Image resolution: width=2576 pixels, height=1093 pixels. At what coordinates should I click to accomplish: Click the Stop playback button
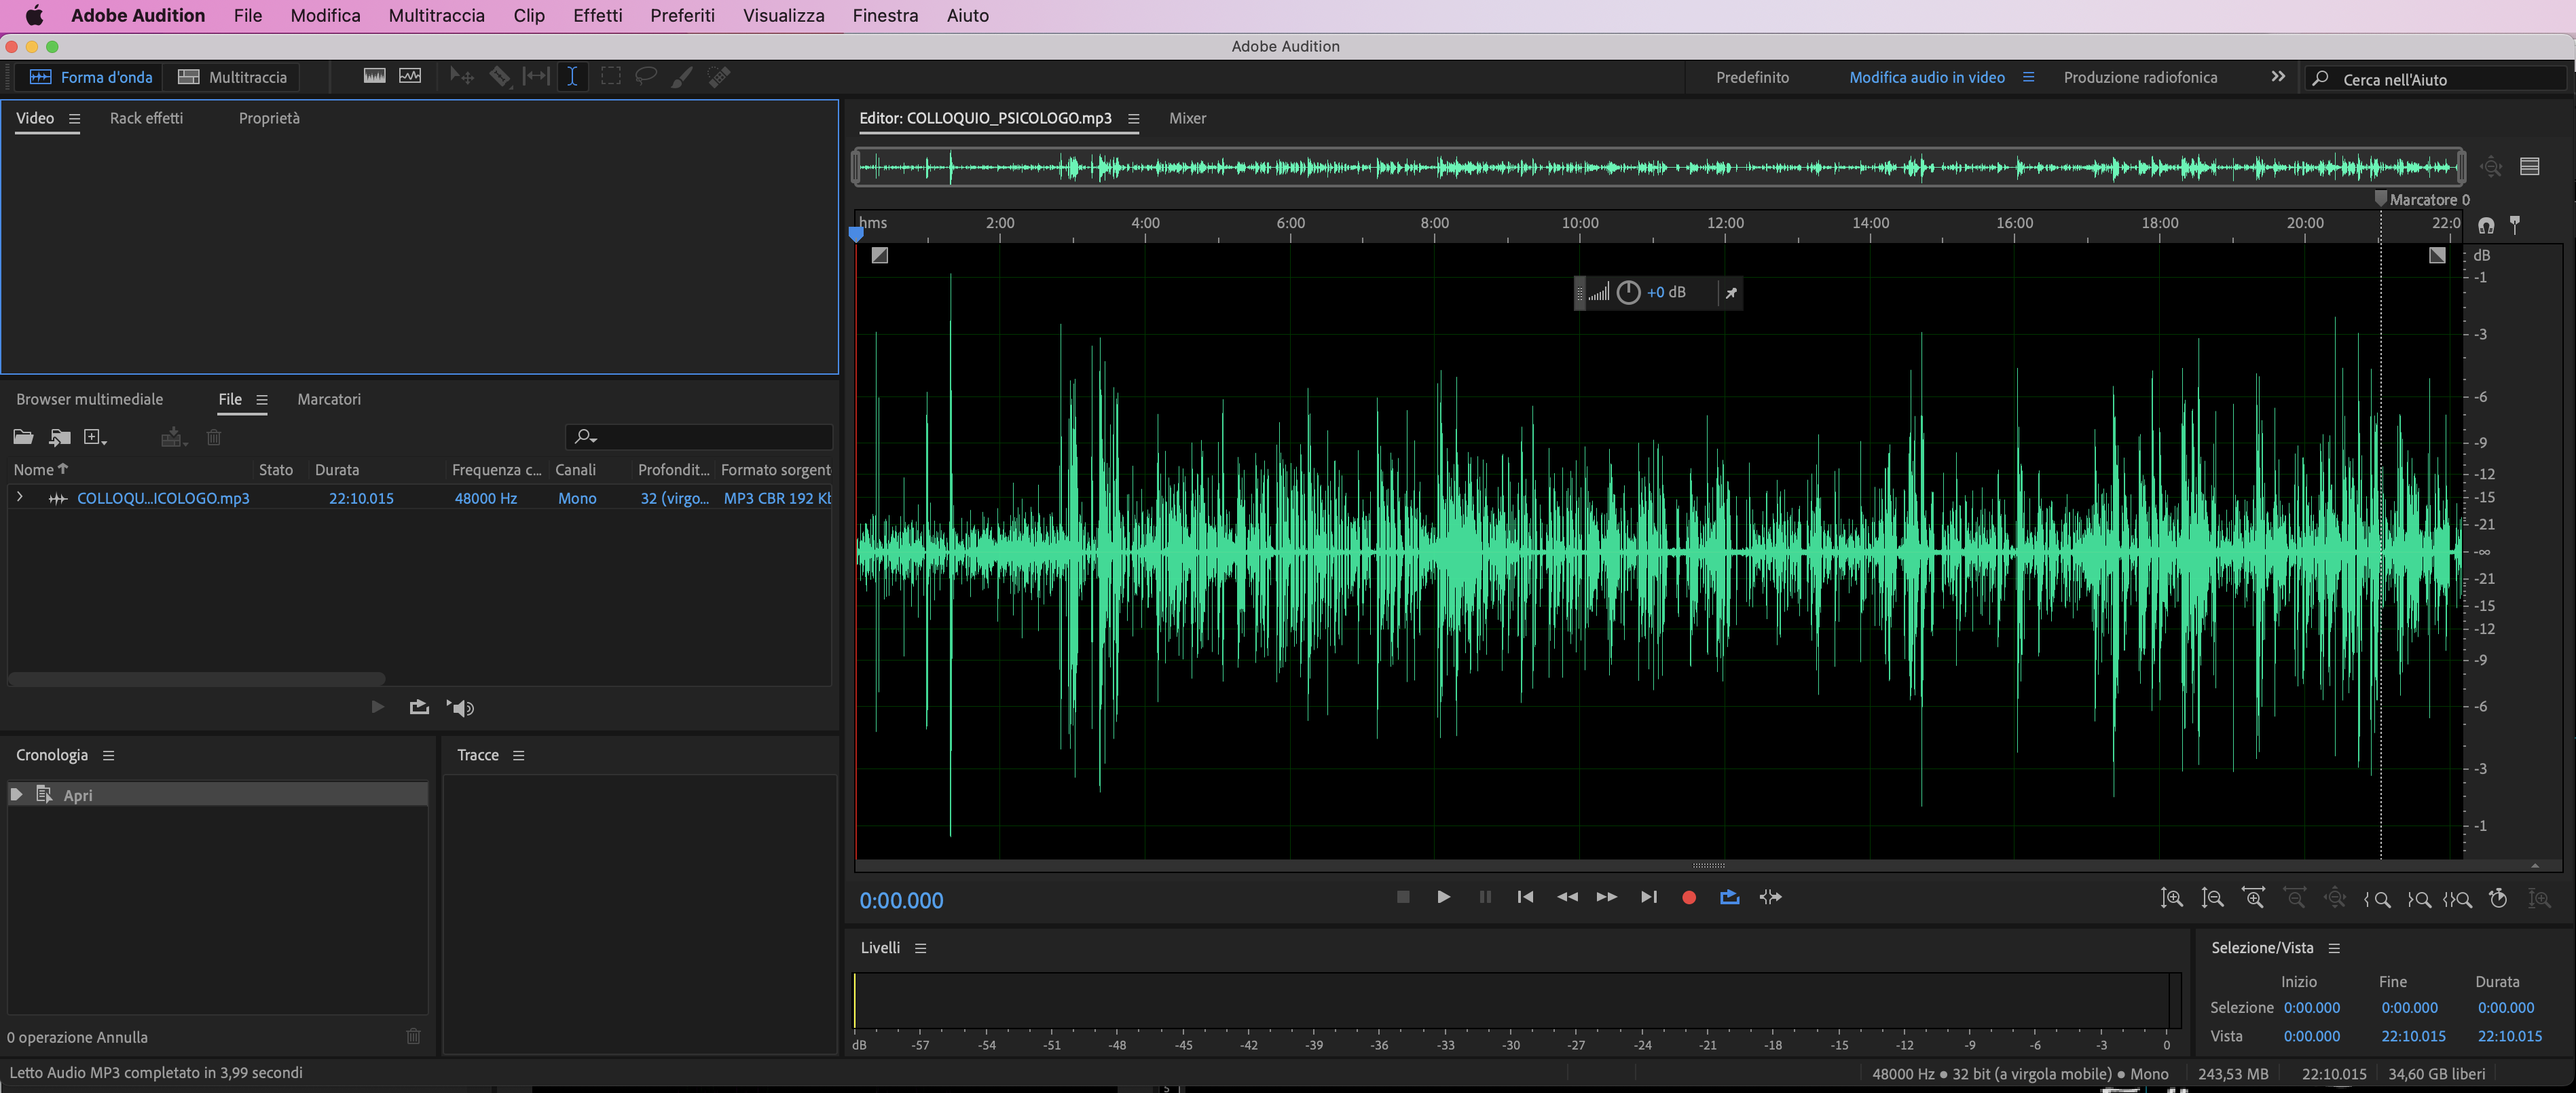tap(1403, 897)
